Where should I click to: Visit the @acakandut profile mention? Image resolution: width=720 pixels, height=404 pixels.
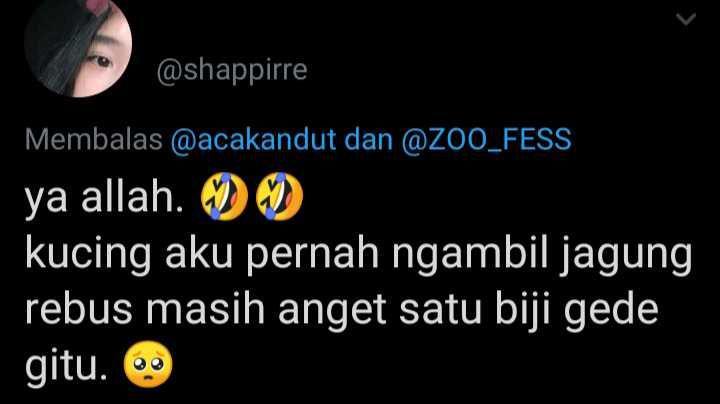coord(253,139)
